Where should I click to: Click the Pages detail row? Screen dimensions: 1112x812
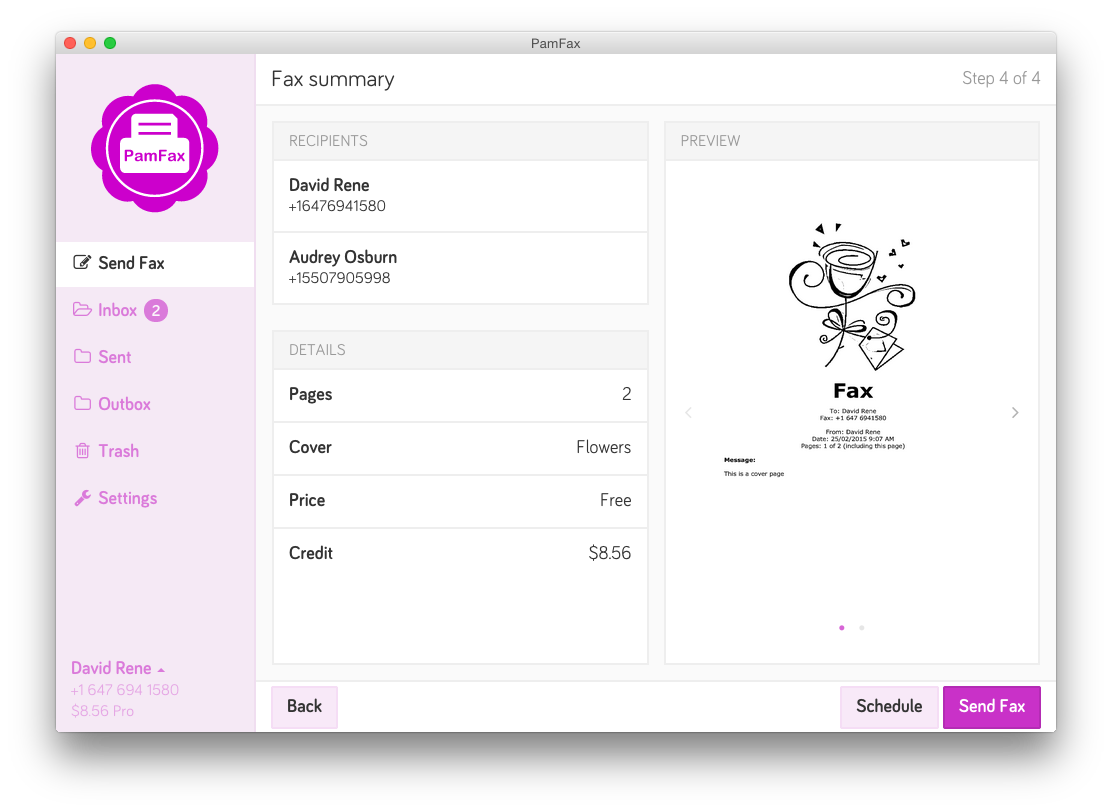[460, 395]
